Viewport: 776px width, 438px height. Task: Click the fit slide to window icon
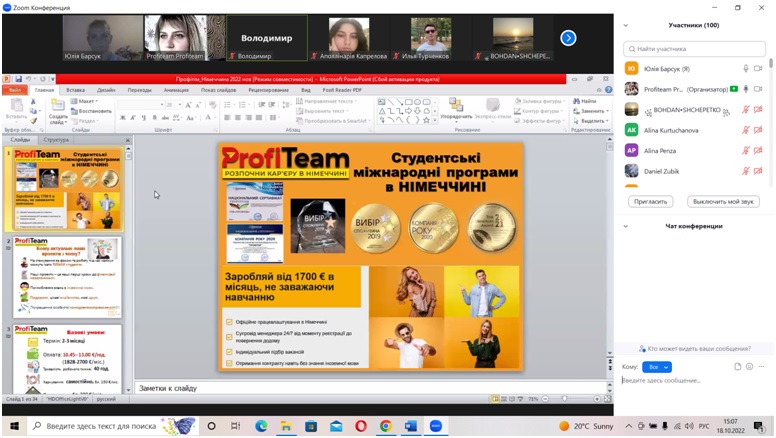[x=608, y=398]
